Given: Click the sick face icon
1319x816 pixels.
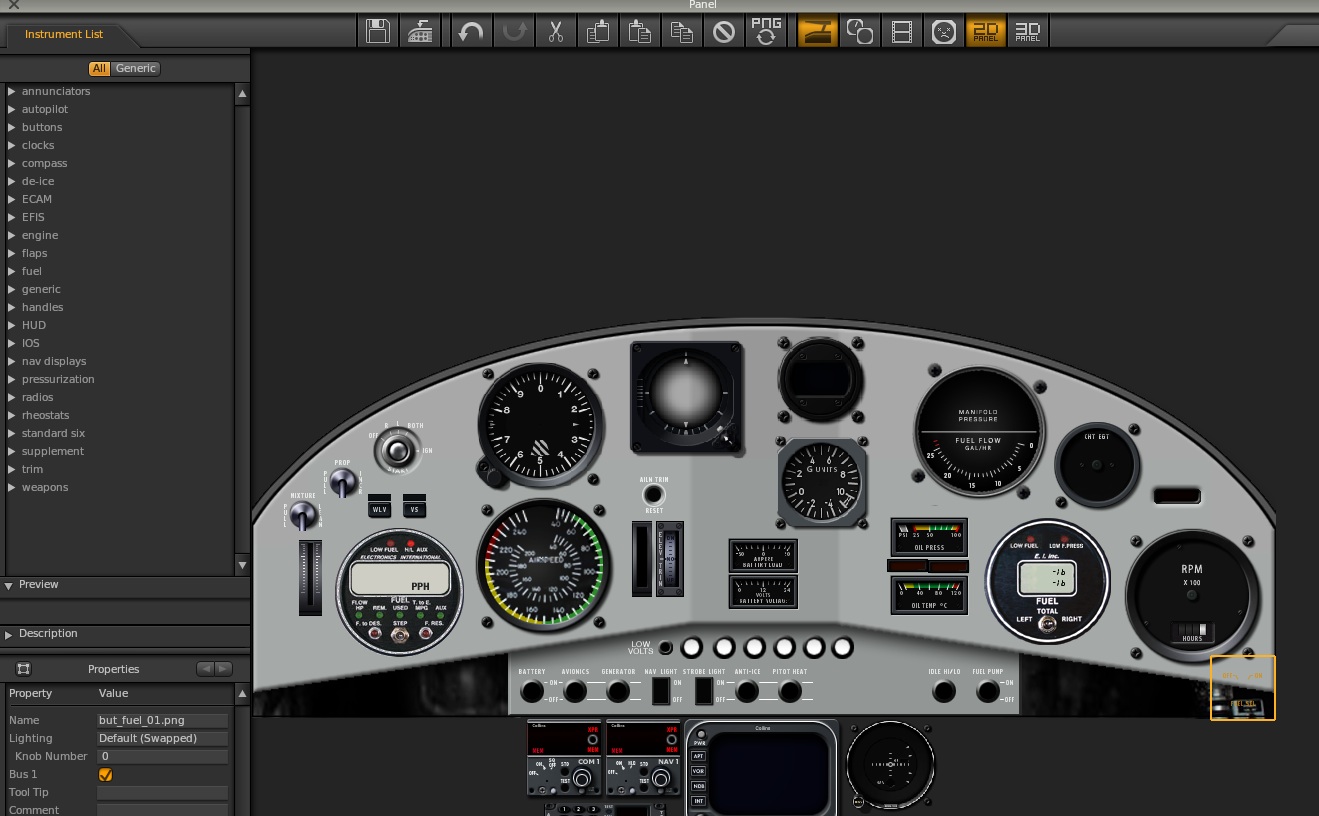Looking at the screenshot, I should point(943,32).
